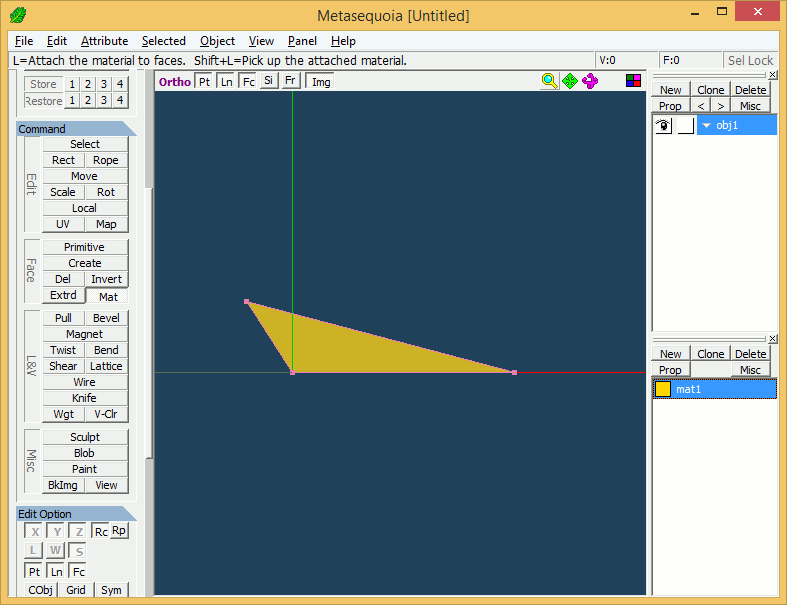Close the object panel with X

pyautogui.click(x=772, y=74)
